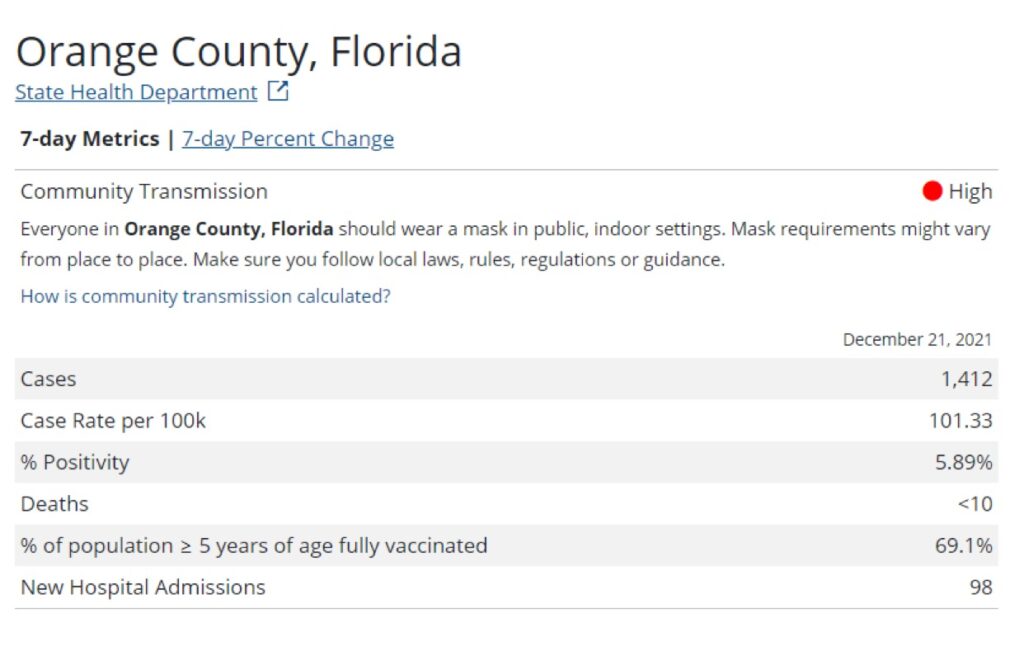Open 'How is community transmission calculated?' link
The width and height of the screenshot is (1024, 646).
click(205, 297)
